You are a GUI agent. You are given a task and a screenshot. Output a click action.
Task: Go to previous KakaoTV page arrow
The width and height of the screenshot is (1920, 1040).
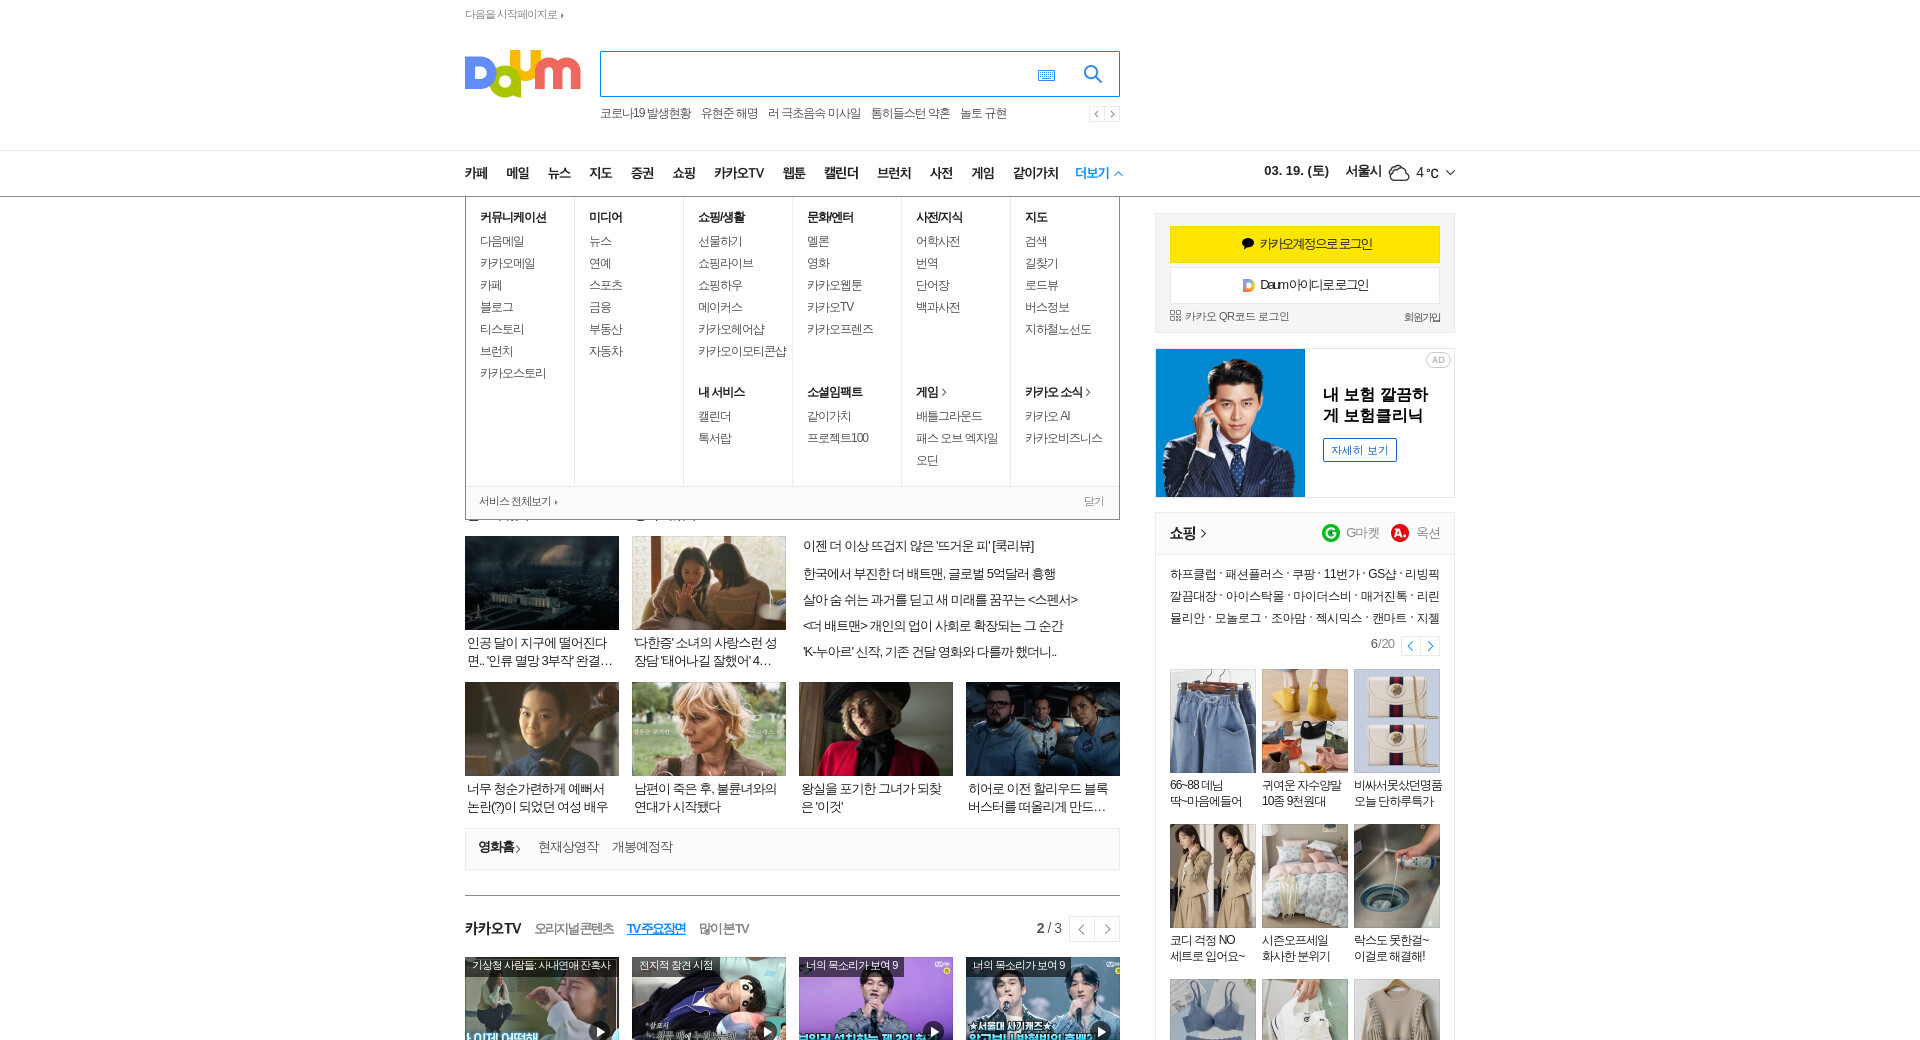[x=1081, y=929]
